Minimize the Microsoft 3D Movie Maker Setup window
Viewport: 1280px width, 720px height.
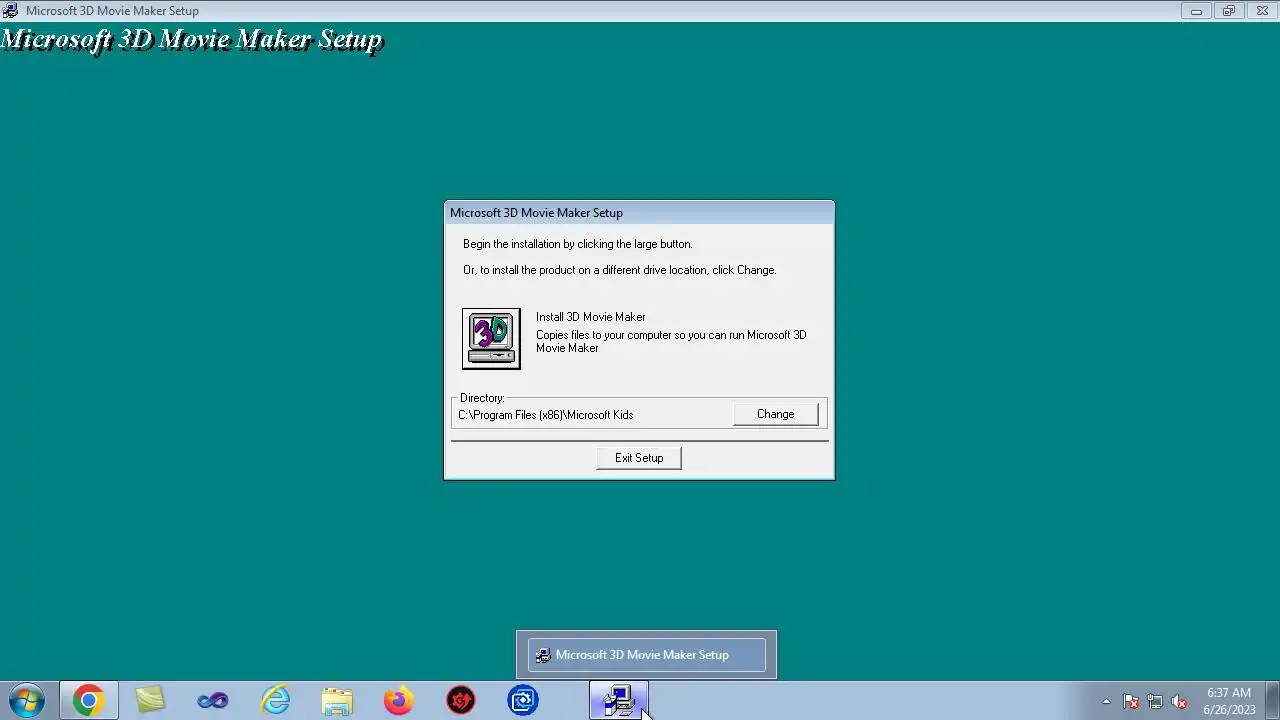coord(1196,11)
